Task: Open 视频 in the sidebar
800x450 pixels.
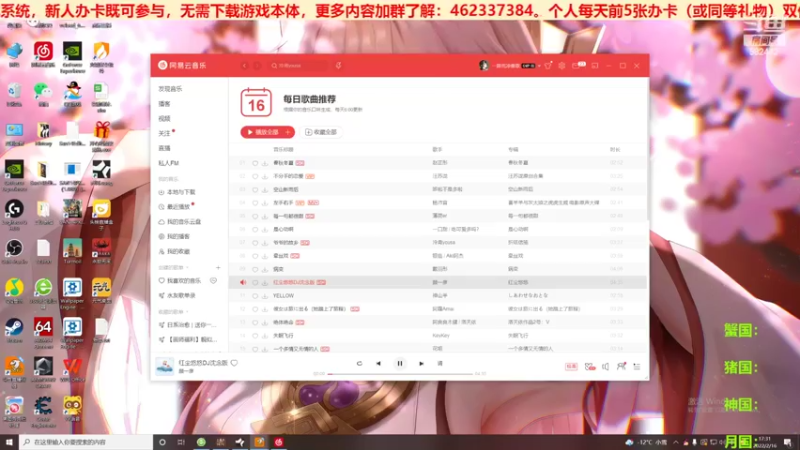Action: 164,118
